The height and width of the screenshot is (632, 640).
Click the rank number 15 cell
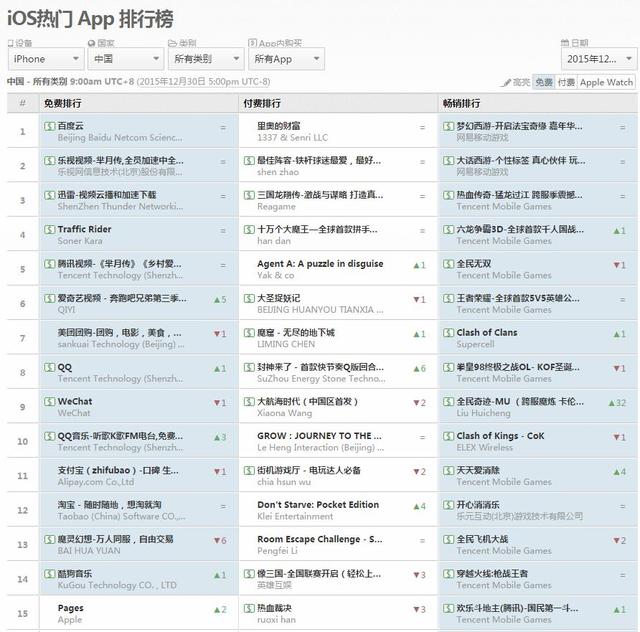(23, 614)
